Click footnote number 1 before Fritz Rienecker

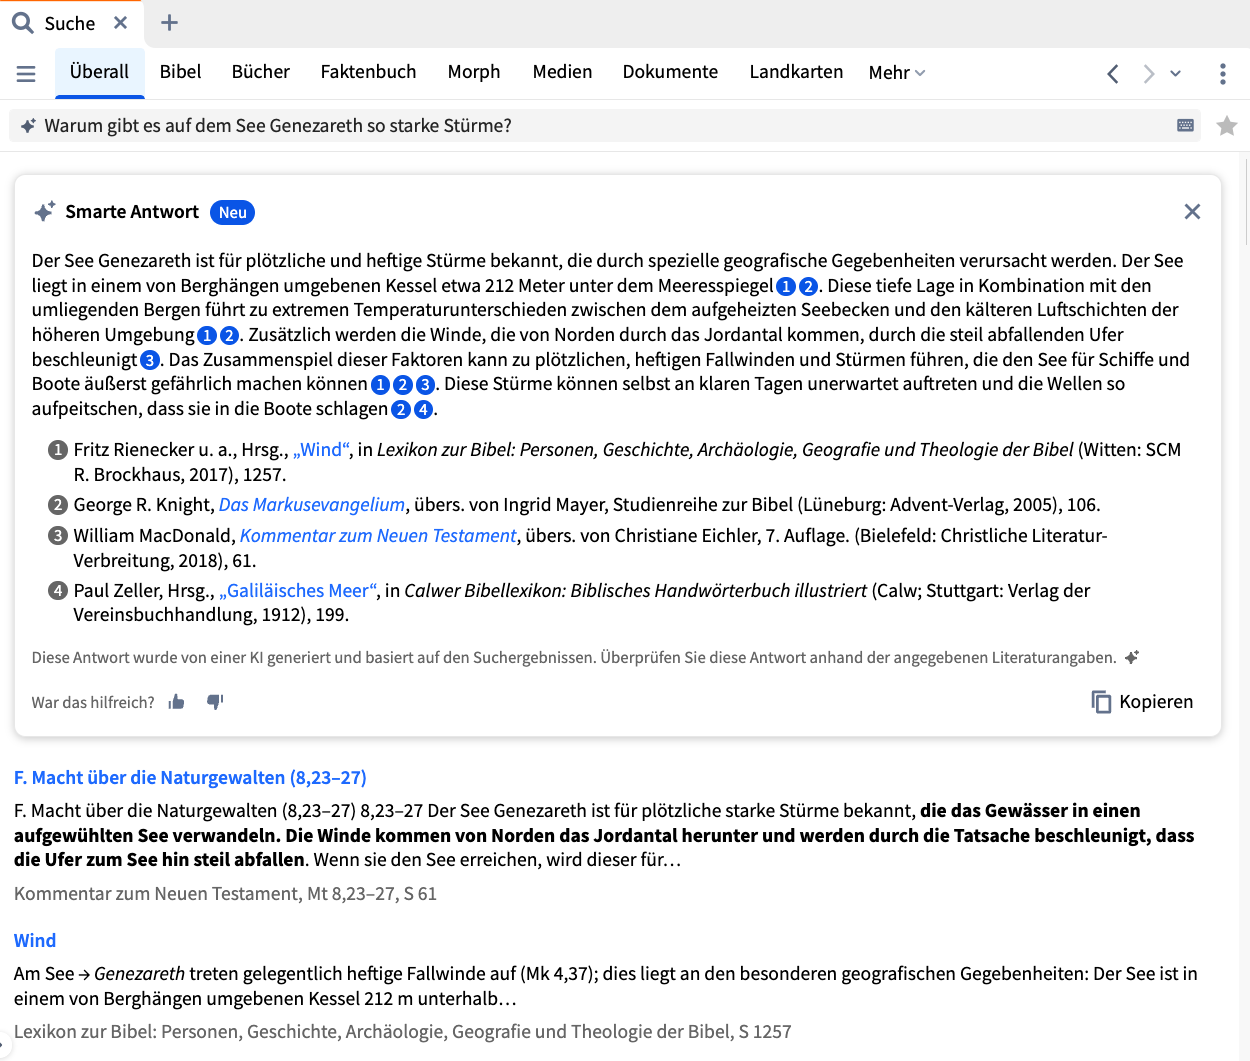pyautogui.click(x=58, y=450)
